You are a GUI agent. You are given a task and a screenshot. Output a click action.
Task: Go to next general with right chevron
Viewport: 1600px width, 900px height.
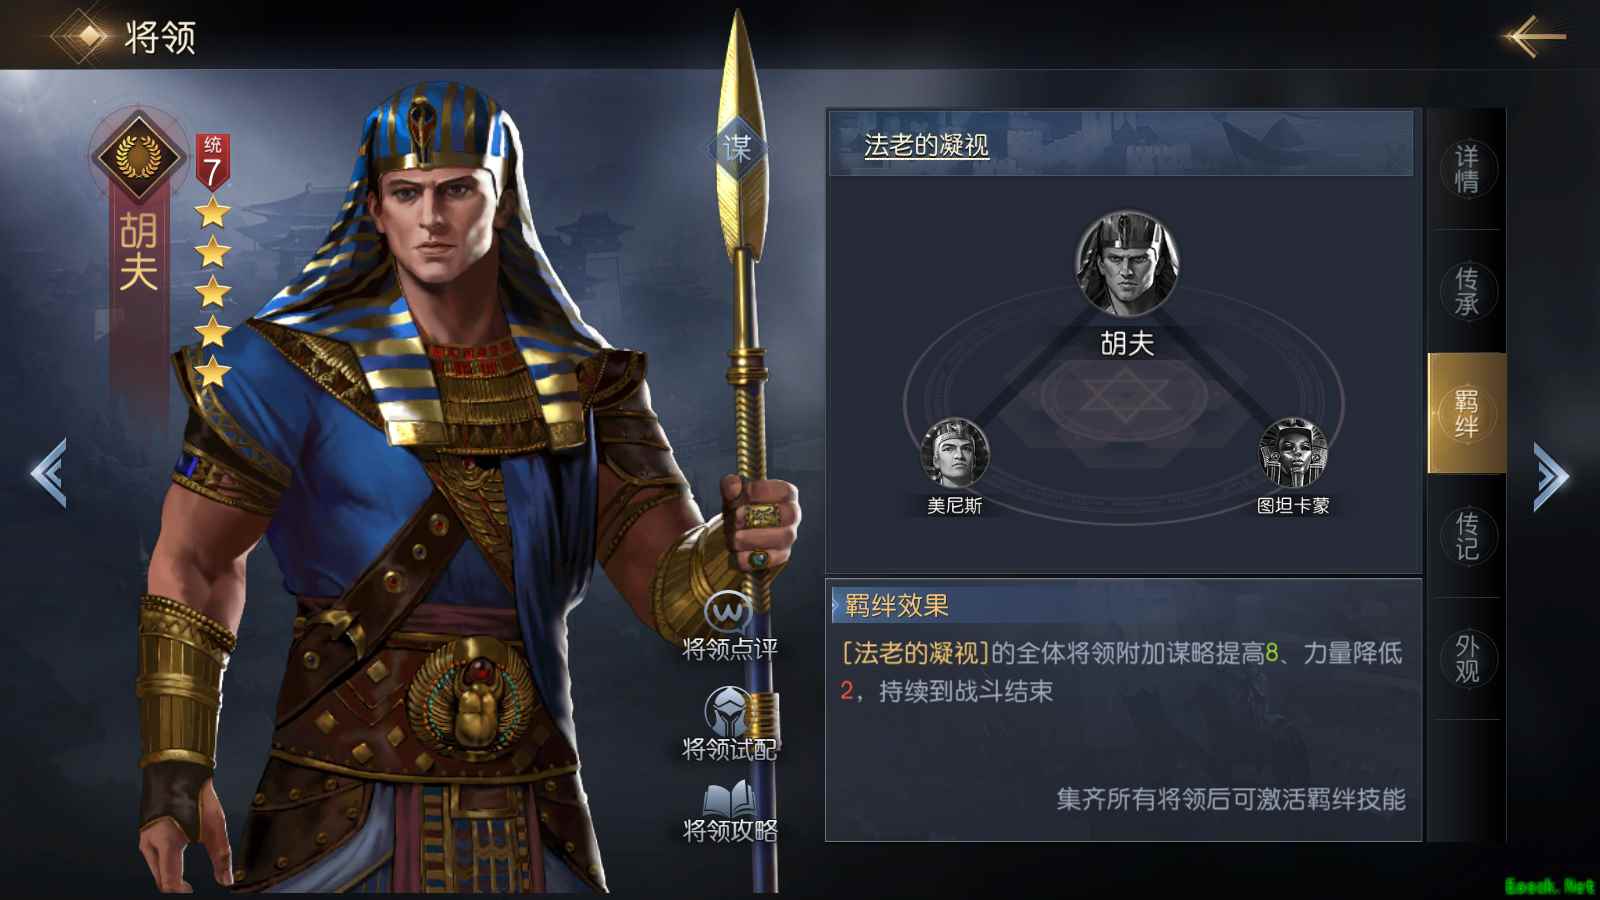pos(1551,477)
